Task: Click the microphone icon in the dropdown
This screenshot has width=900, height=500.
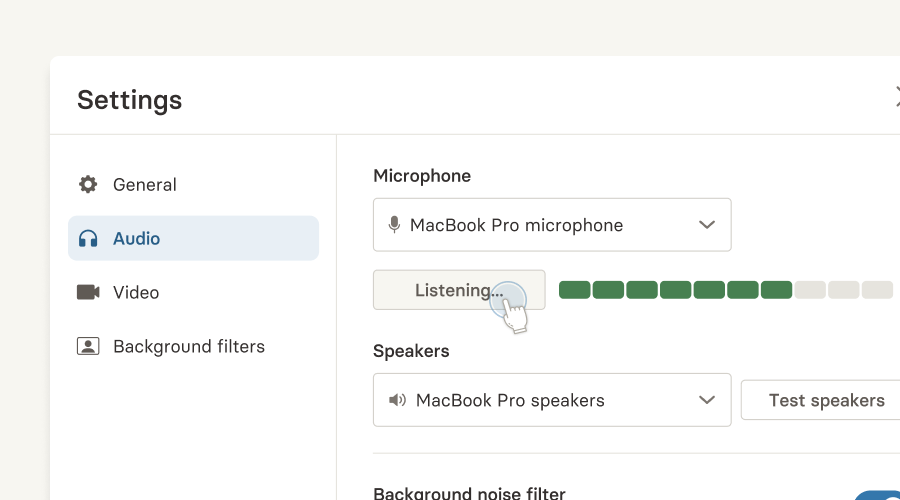Action: click(394, 225)
